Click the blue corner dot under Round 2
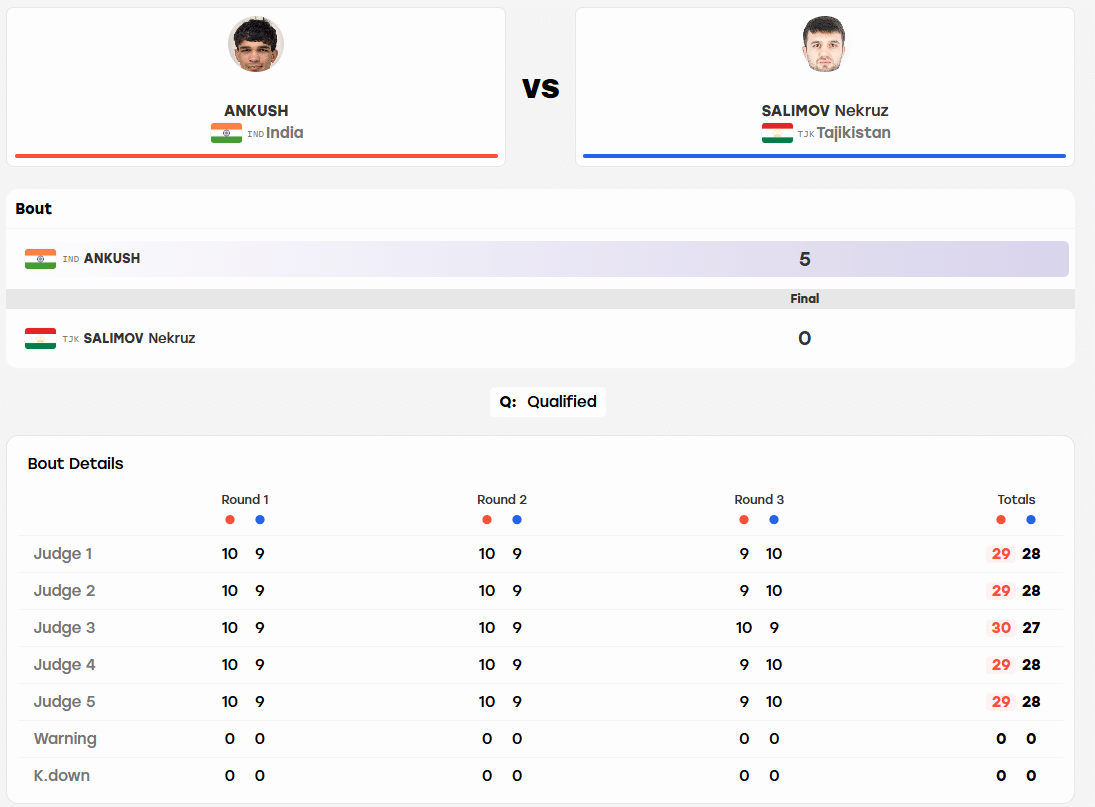The image size is (1095, 807). click(x=517, y=519)
